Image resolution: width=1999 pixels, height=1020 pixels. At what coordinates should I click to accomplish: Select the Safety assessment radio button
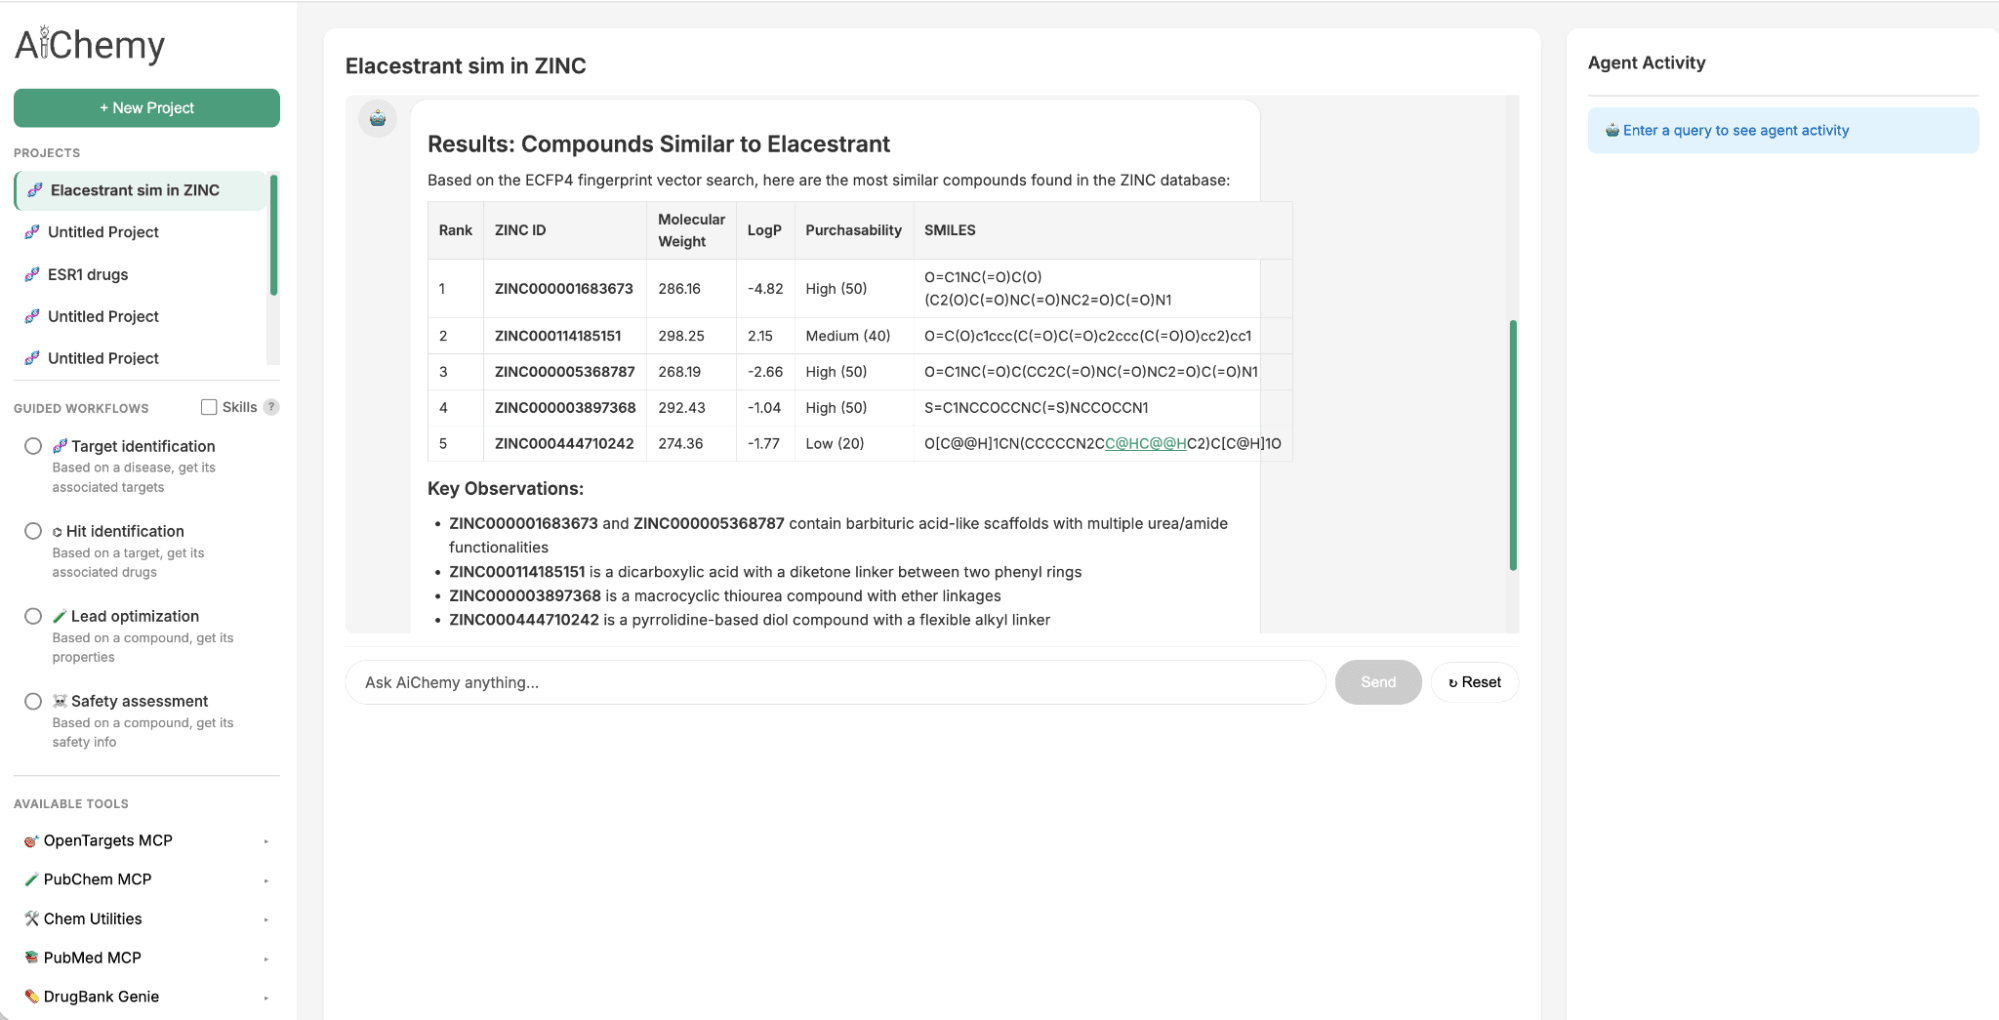[33, 700]
